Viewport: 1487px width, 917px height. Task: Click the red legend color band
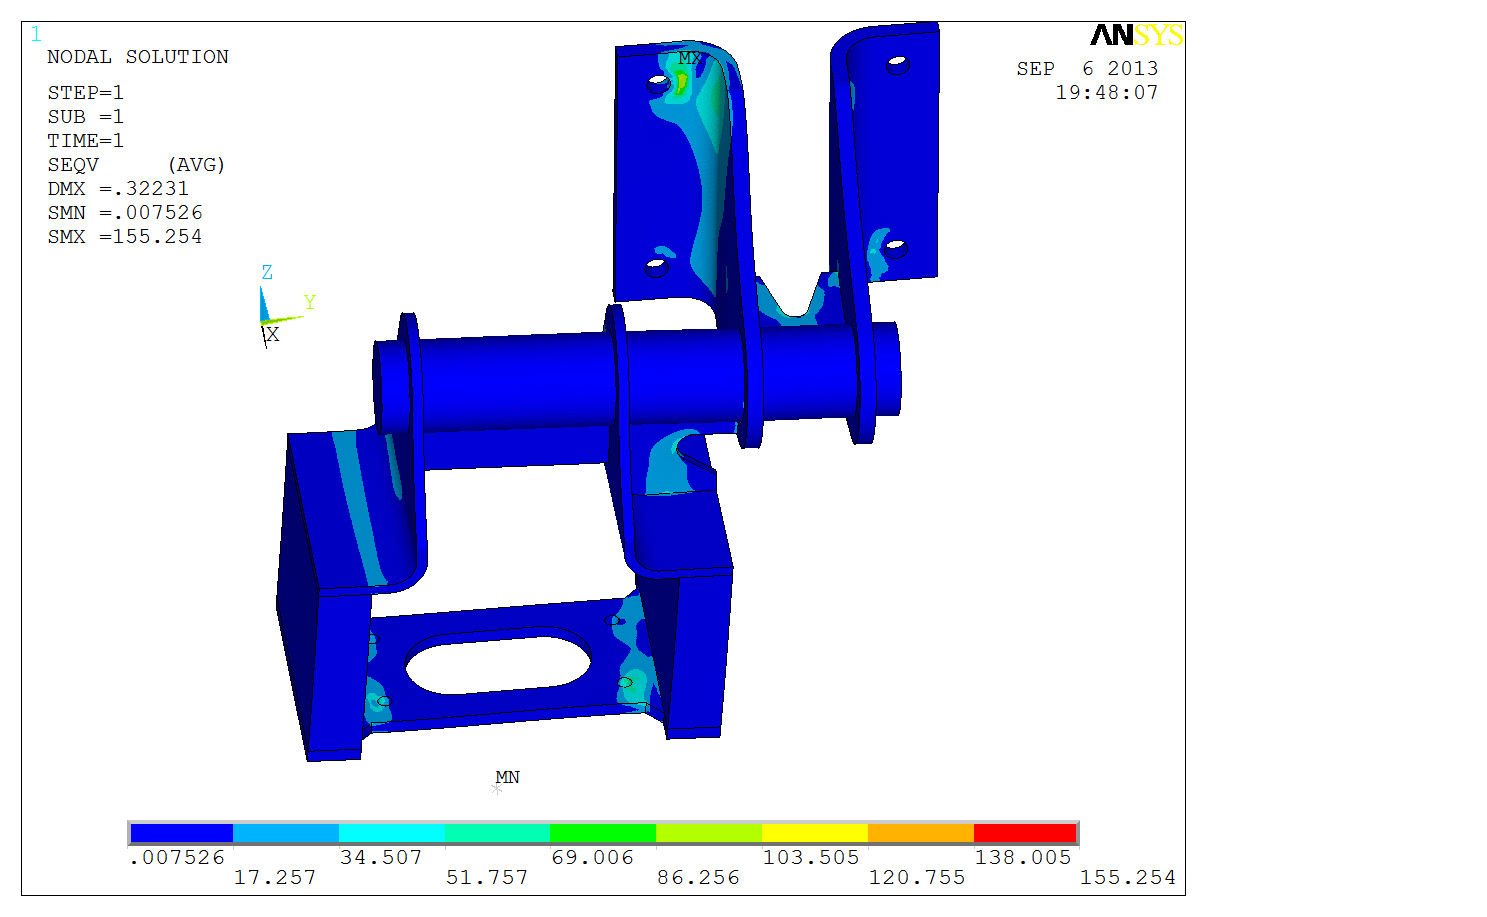(1025, 833)
